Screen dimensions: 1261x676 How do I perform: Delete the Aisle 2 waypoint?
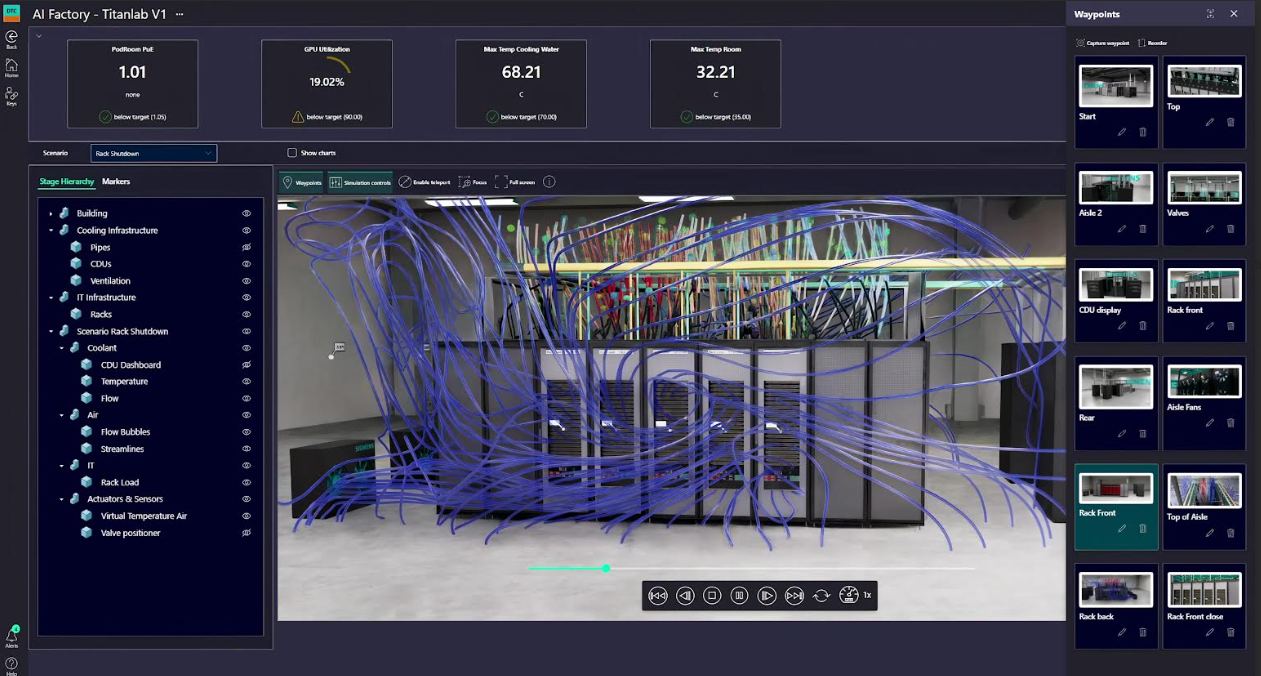1143,229
